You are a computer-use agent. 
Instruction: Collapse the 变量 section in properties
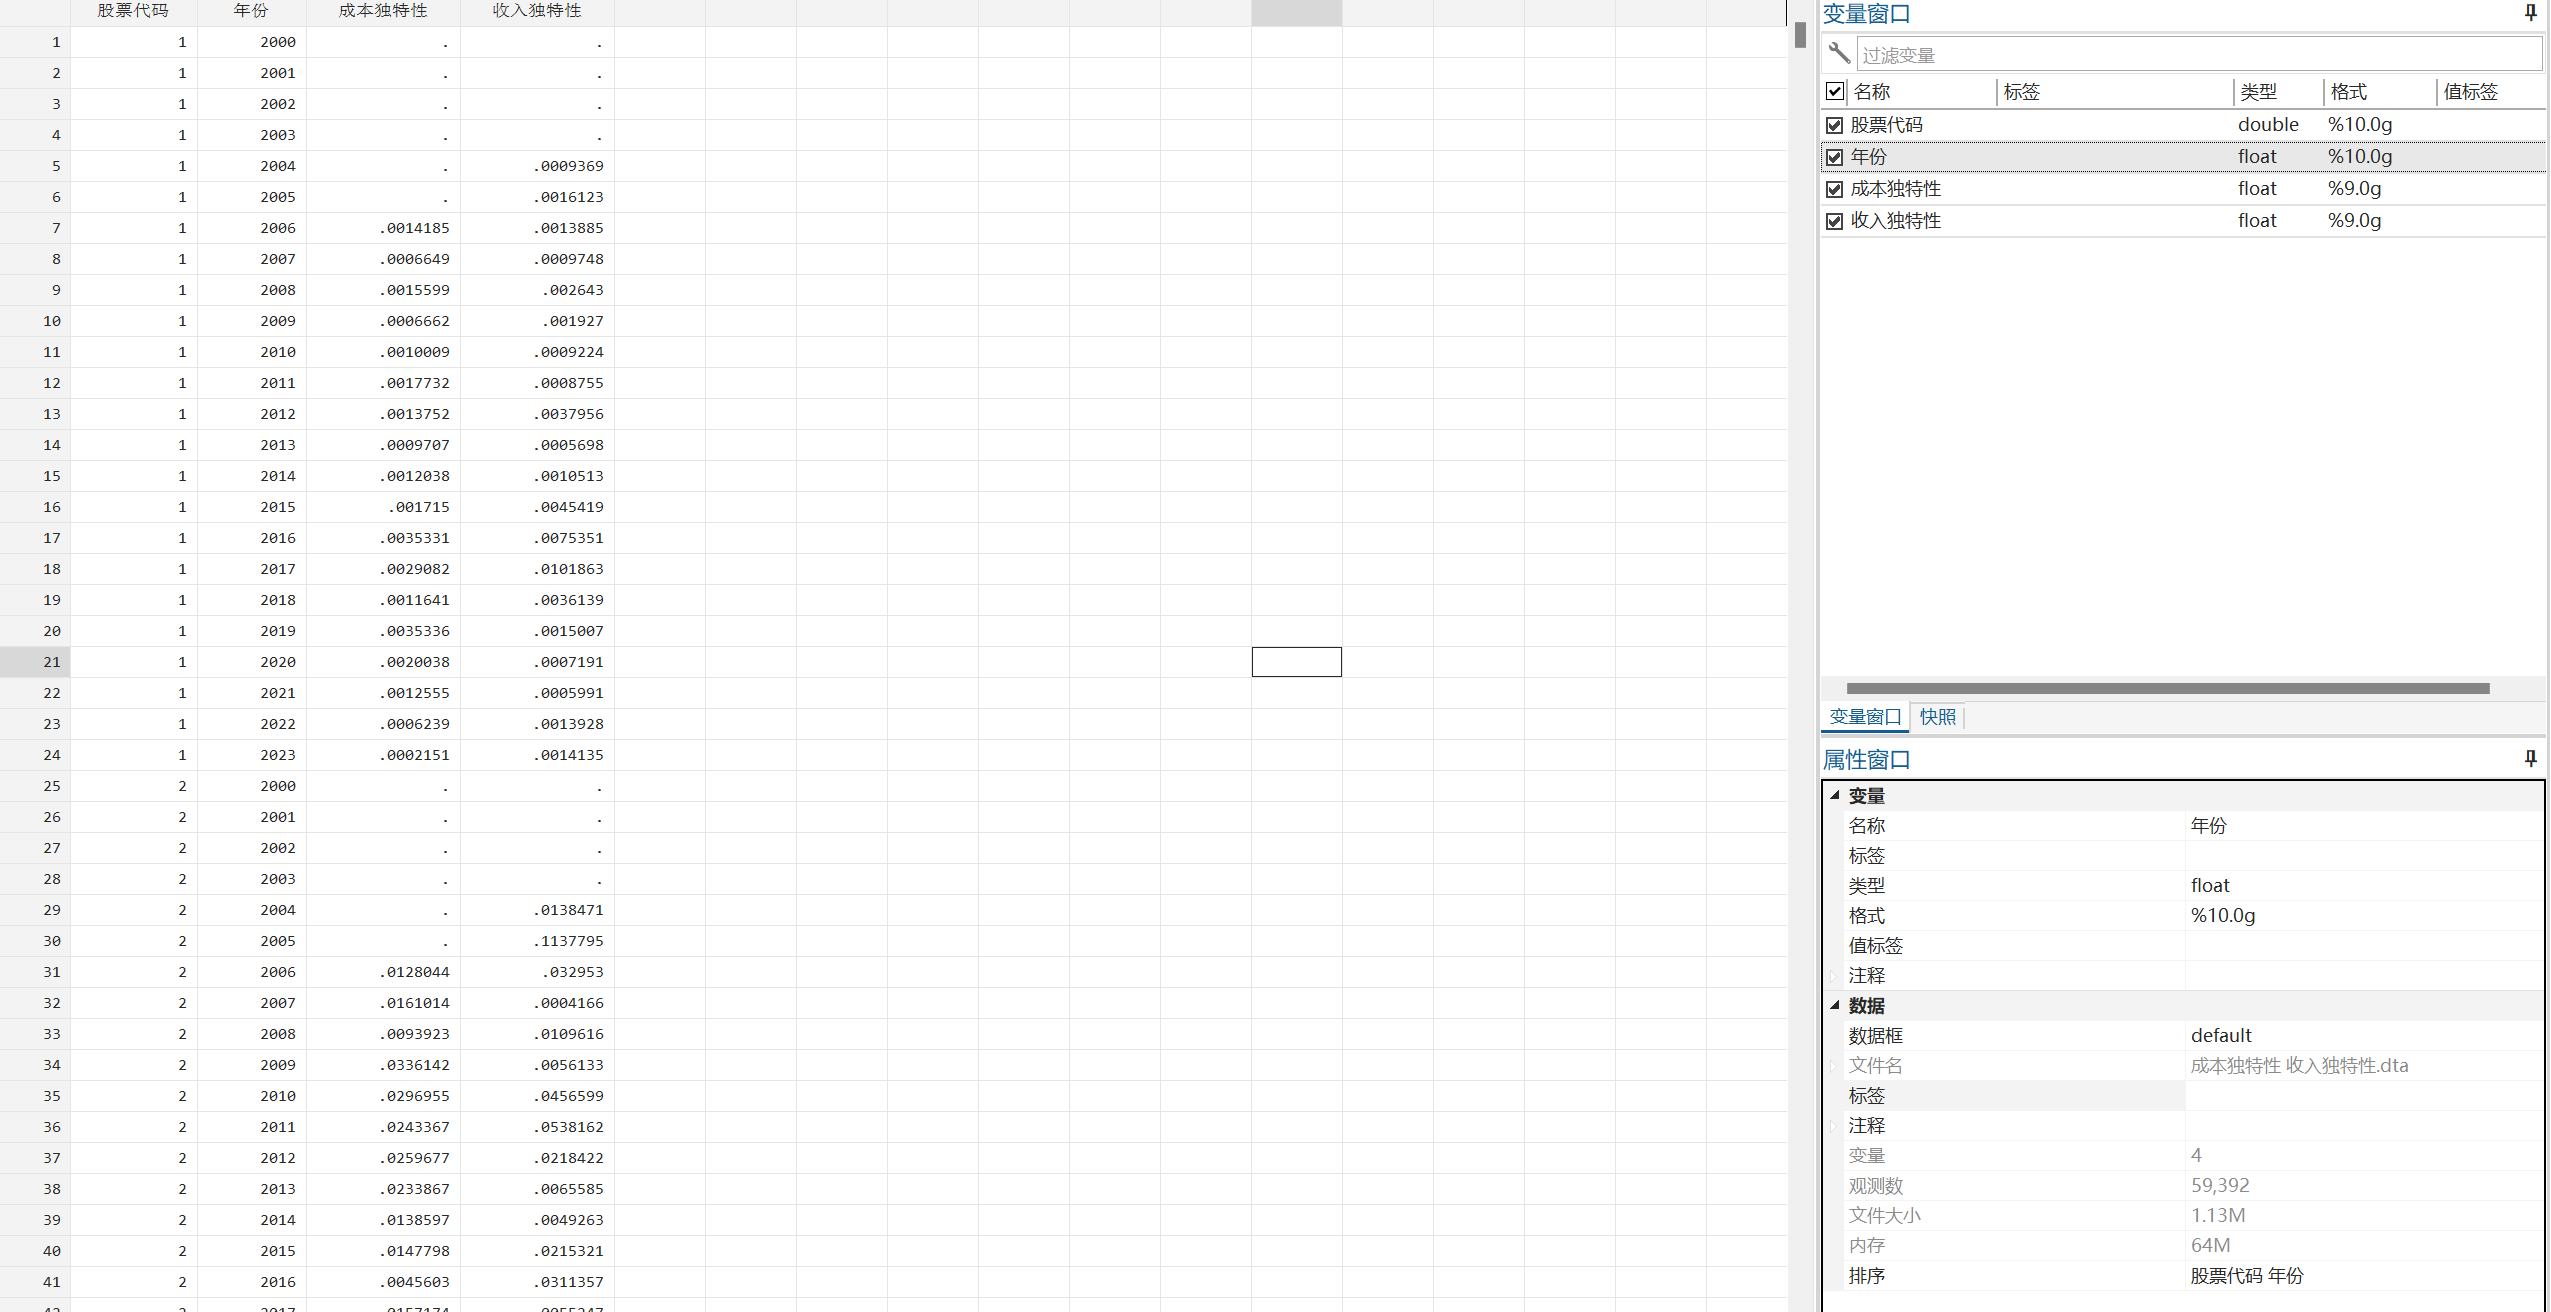(1835, 795)
